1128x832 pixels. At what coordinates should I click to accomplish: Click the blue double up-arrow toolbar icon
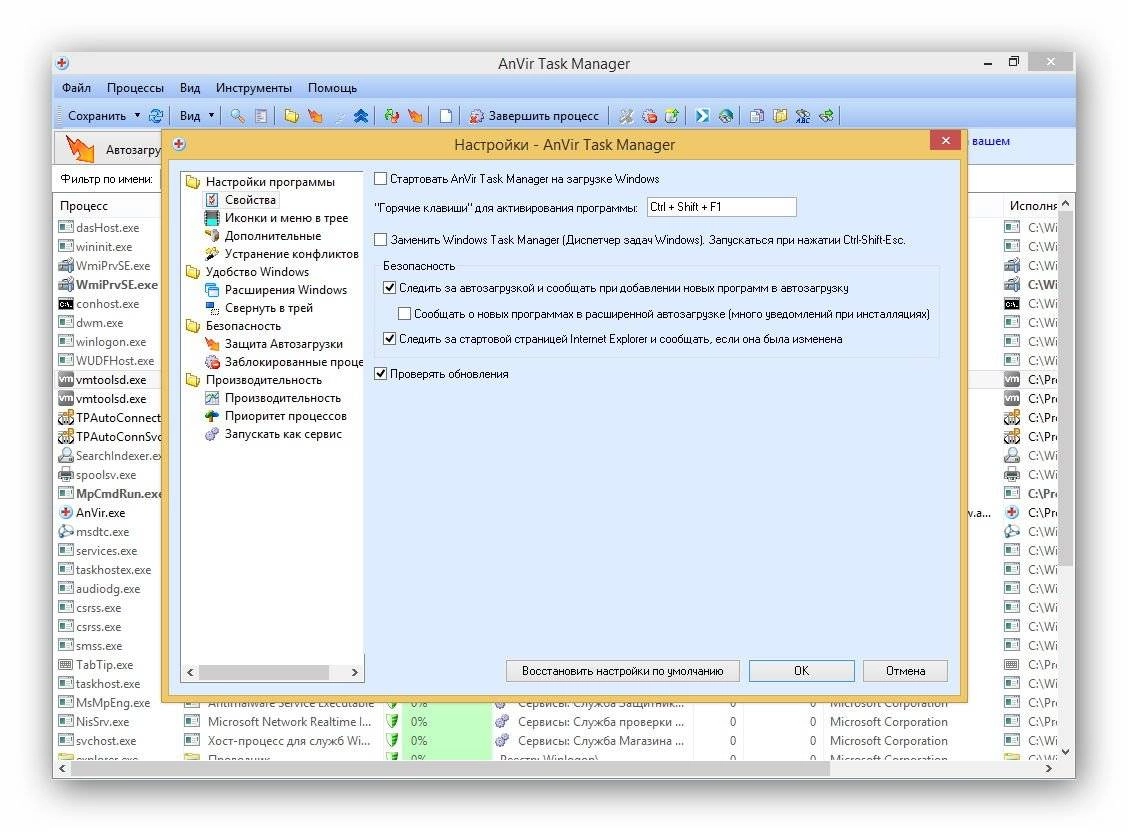pos(361,116)
